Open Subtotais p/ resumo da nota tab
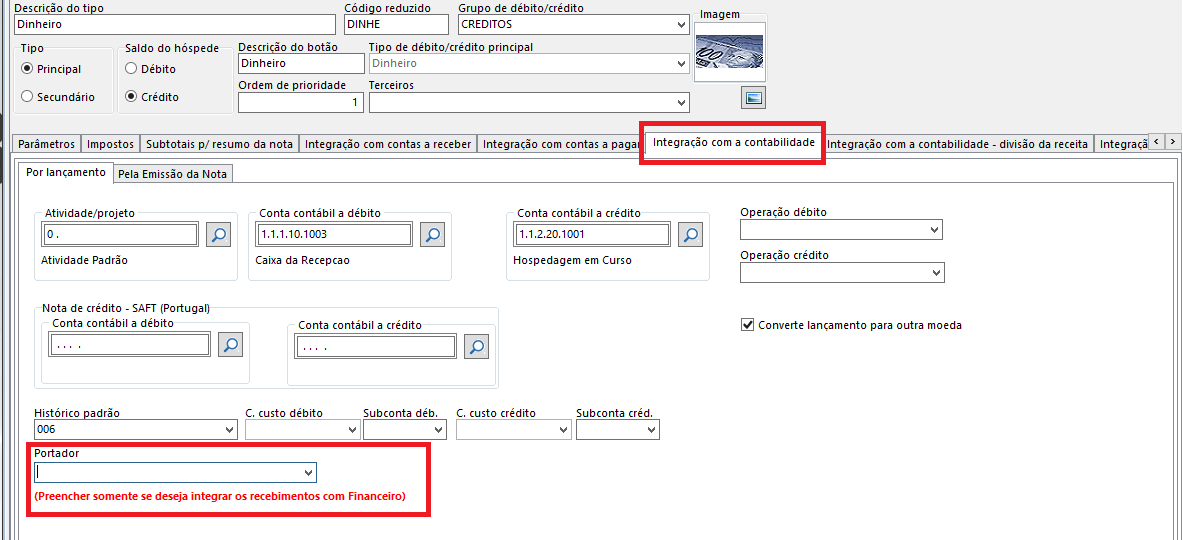Viewport: 1183px width, 540px height. point(220,143)
